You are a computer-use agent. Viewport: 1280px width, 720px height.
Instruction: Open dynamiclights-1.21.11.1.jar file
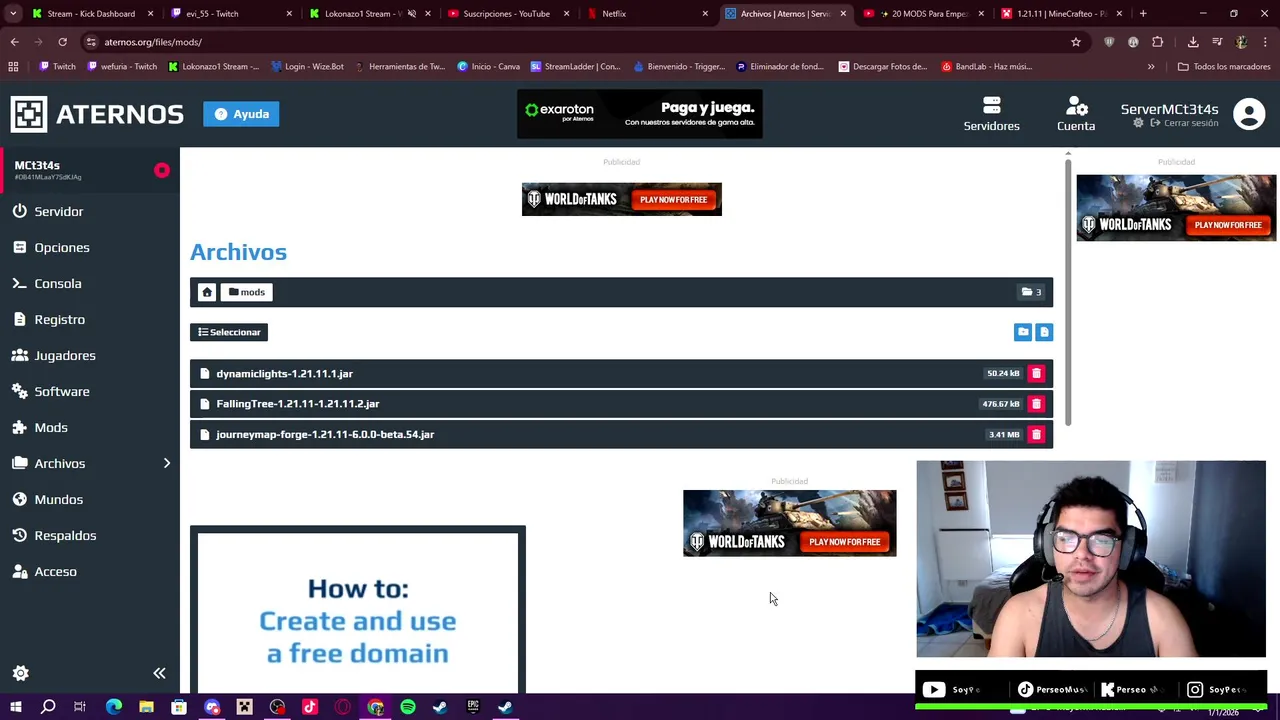coord(621,373)
